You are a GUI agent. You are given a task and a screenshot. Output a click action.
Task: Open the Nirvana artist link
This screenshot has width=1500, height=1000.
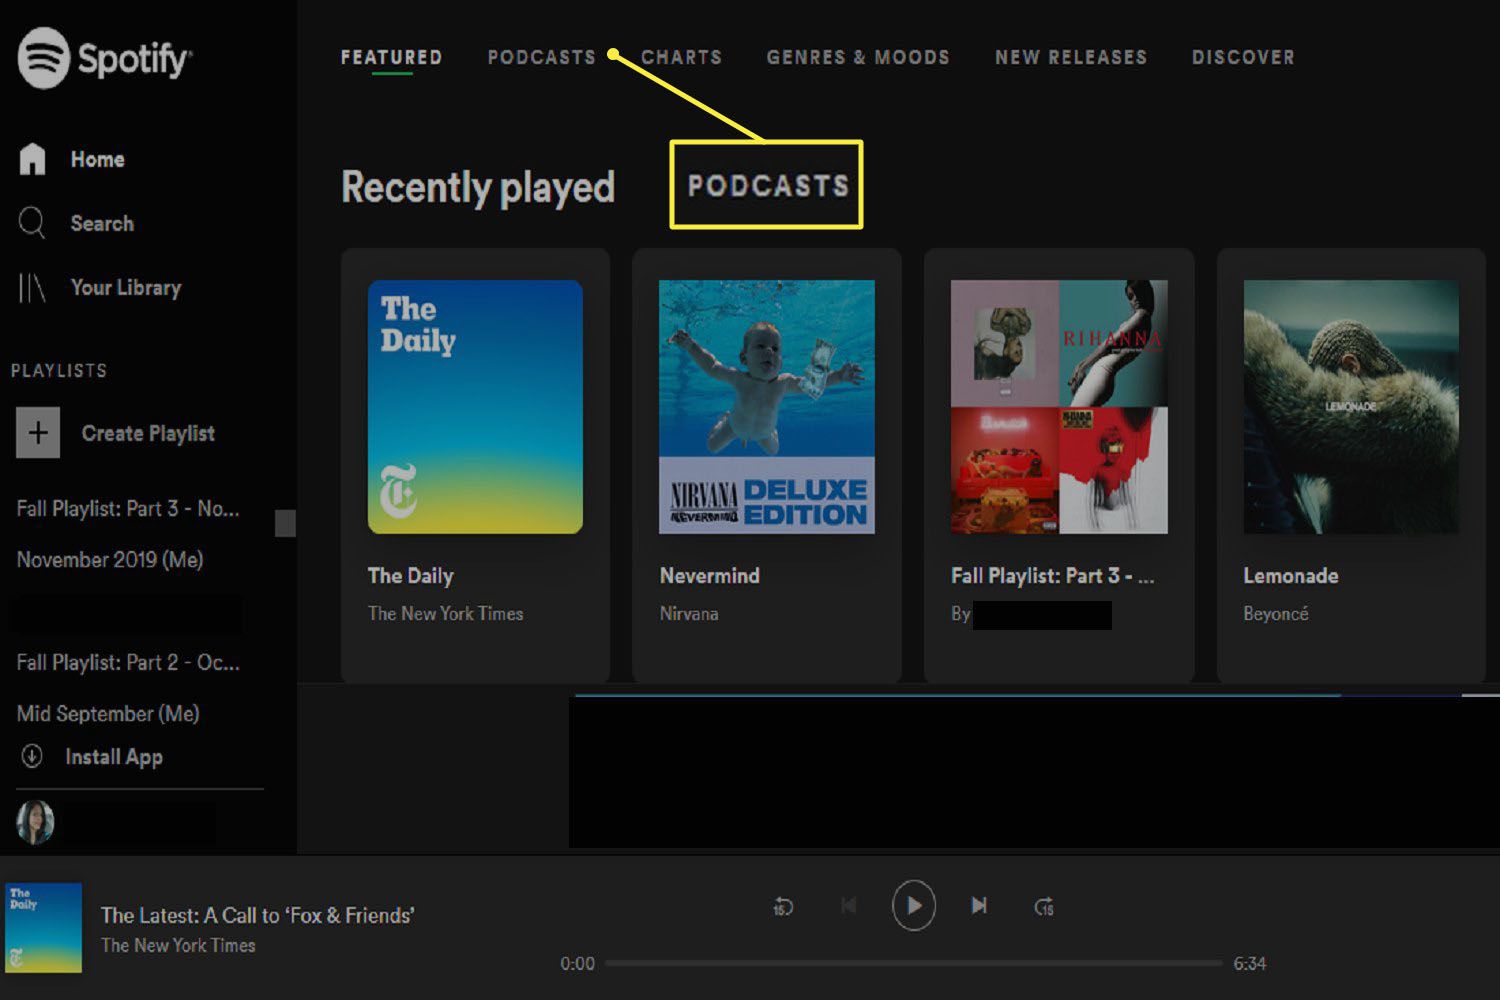[689, 614]
